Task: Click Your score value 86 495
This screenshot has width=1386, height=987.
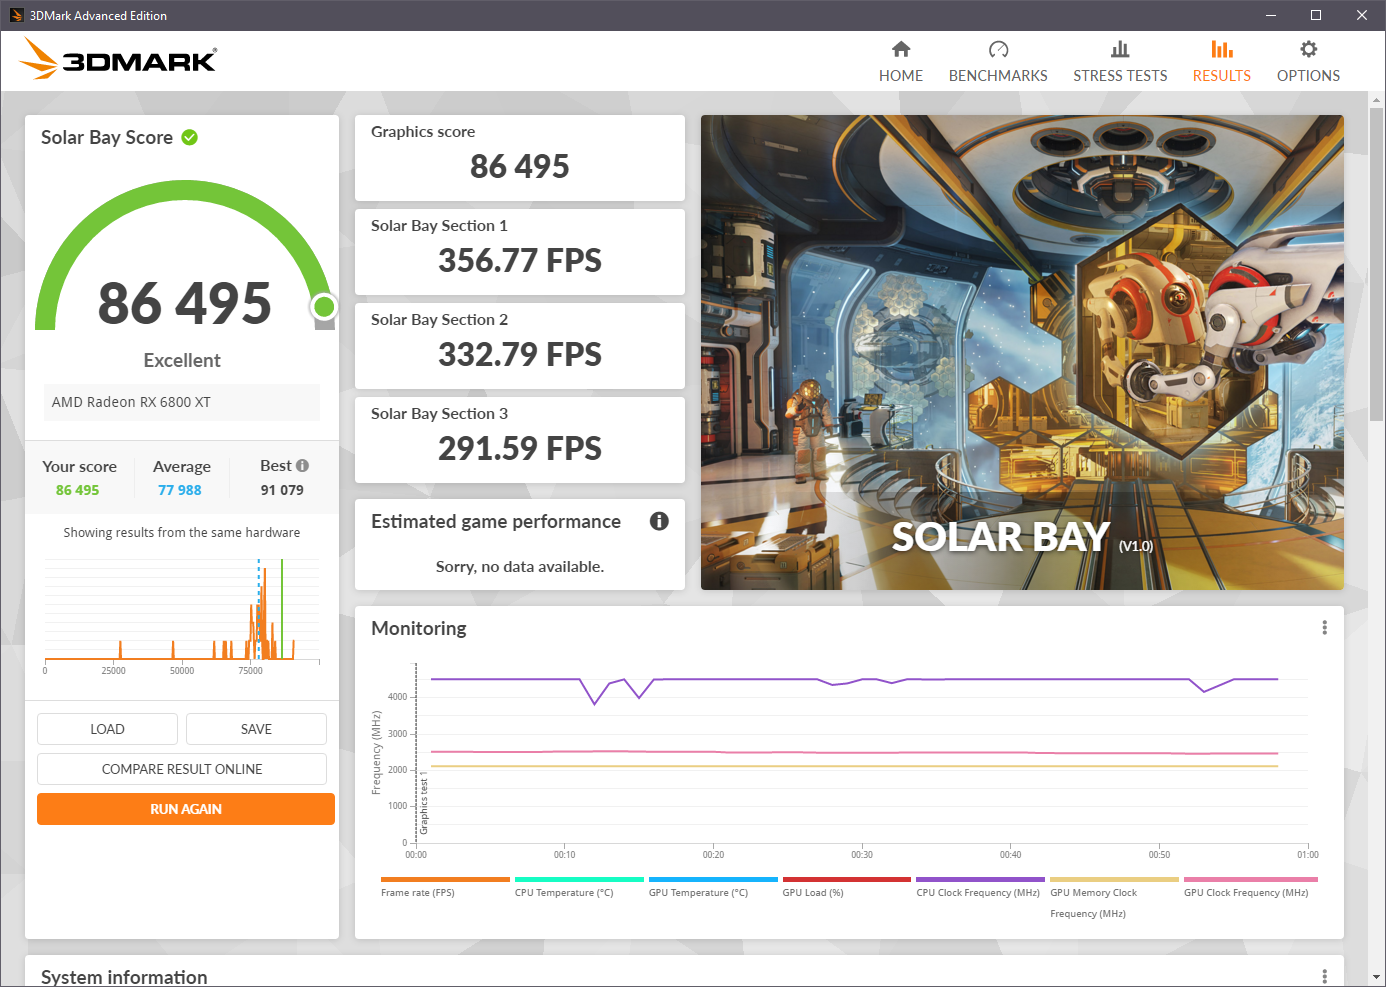Action: coord(78,490)
